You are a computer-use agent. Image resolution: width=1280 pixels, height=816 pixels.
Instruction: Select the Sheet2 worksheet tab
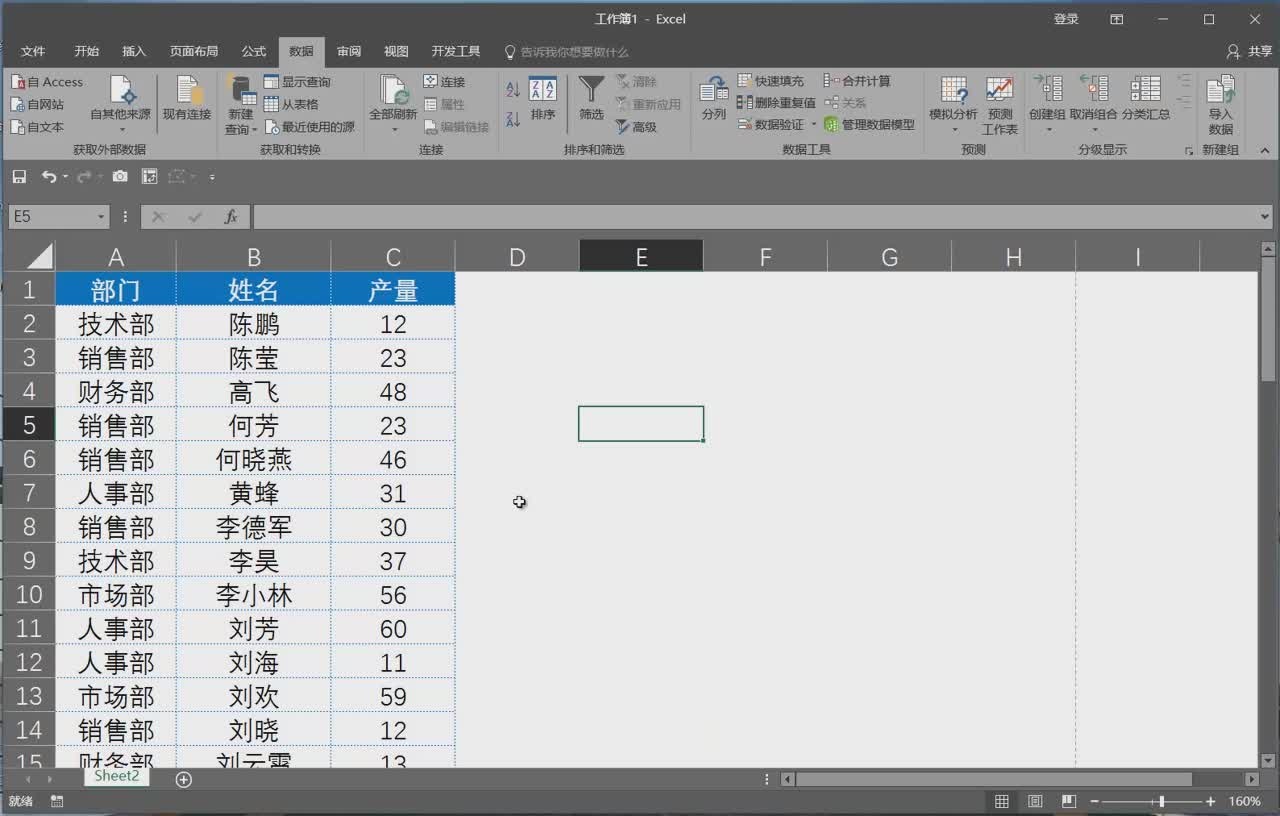pos(117,776)
